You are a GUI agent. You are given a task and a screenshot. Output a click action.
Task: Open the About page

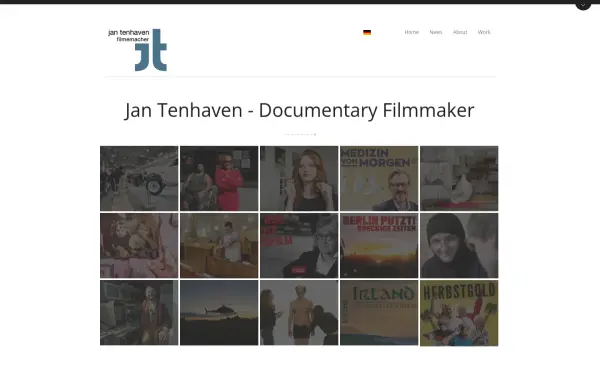pyautogui.click(x=460, y=32)
